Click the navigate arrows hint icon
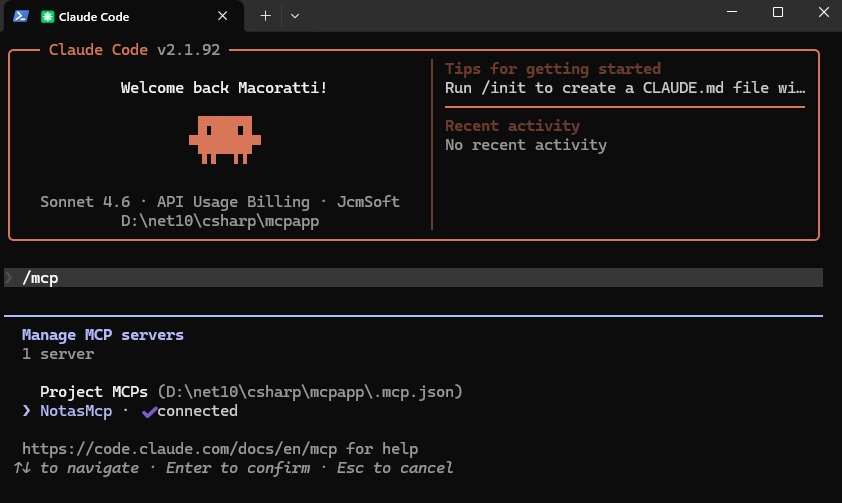Screen dimensions: 842x503 pyautogui.click(x=22, y=468)
